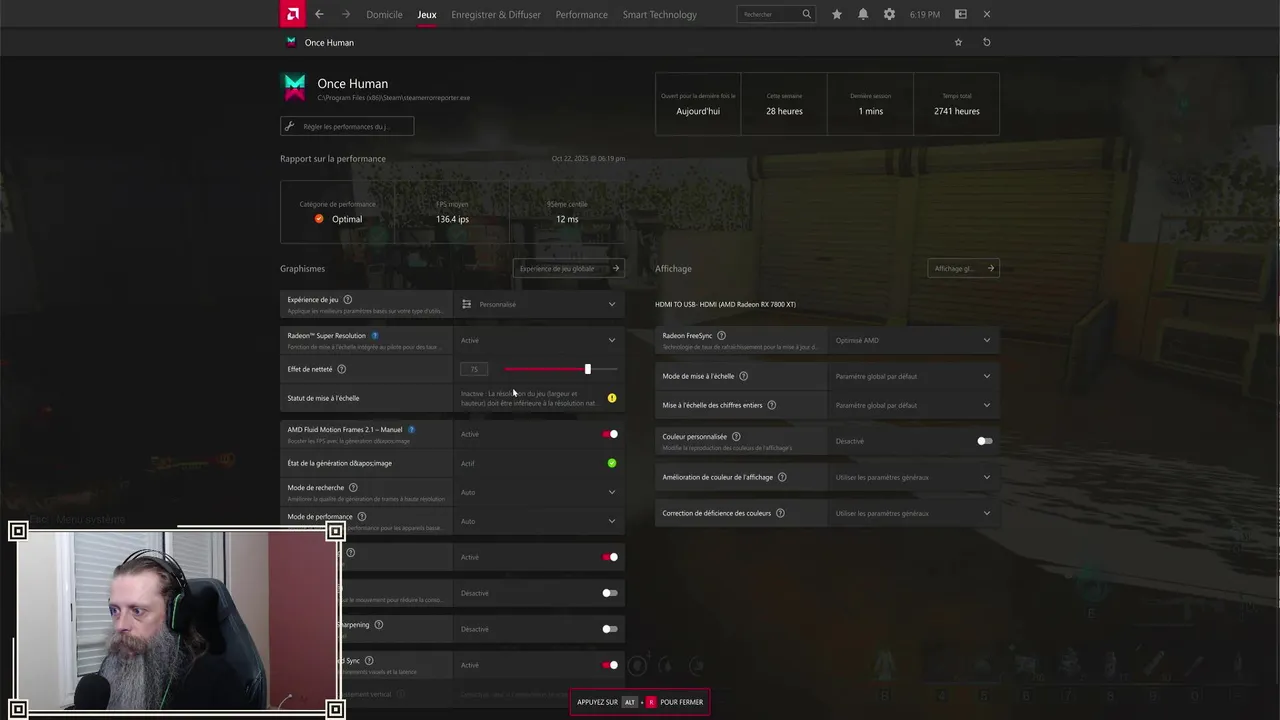Favorite Once Human with star outline icon
The image size is (1280, 720).
pos(958,42)
